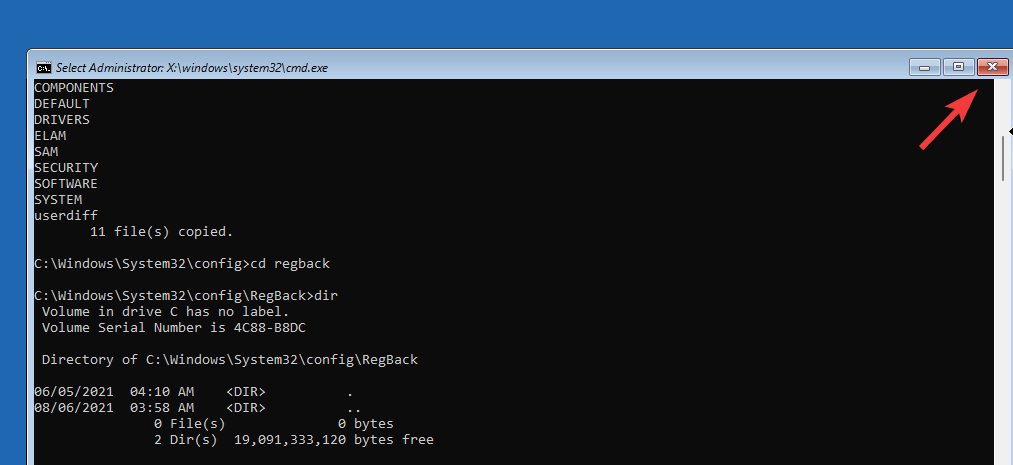The height and width of the screenshot is (465, 1013).
Task: Click the 'cd regback' command line
Action: (x=182, y=264)
